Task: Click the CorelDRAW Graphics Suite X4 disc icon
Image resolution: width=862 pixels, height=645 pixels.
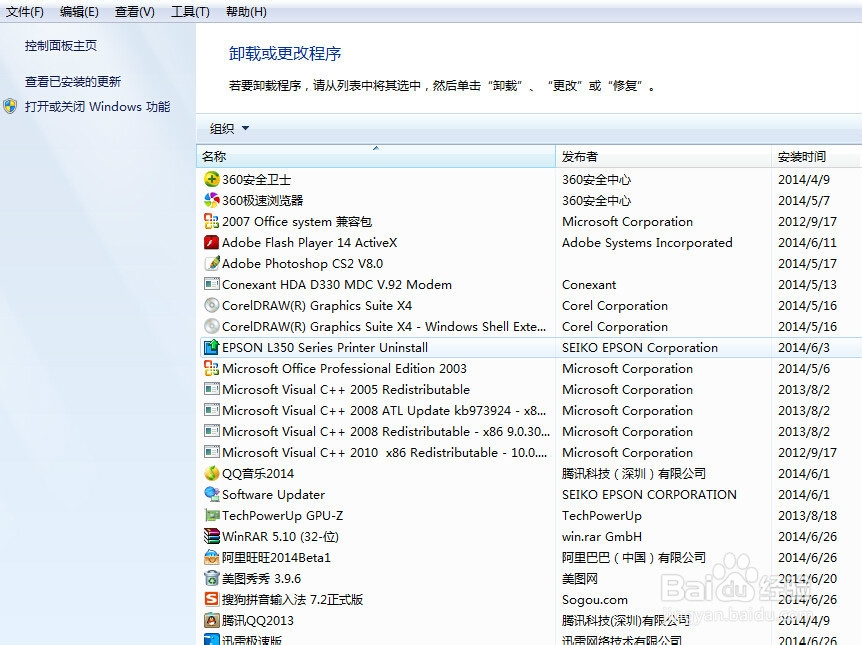Action: click(212, 305)
